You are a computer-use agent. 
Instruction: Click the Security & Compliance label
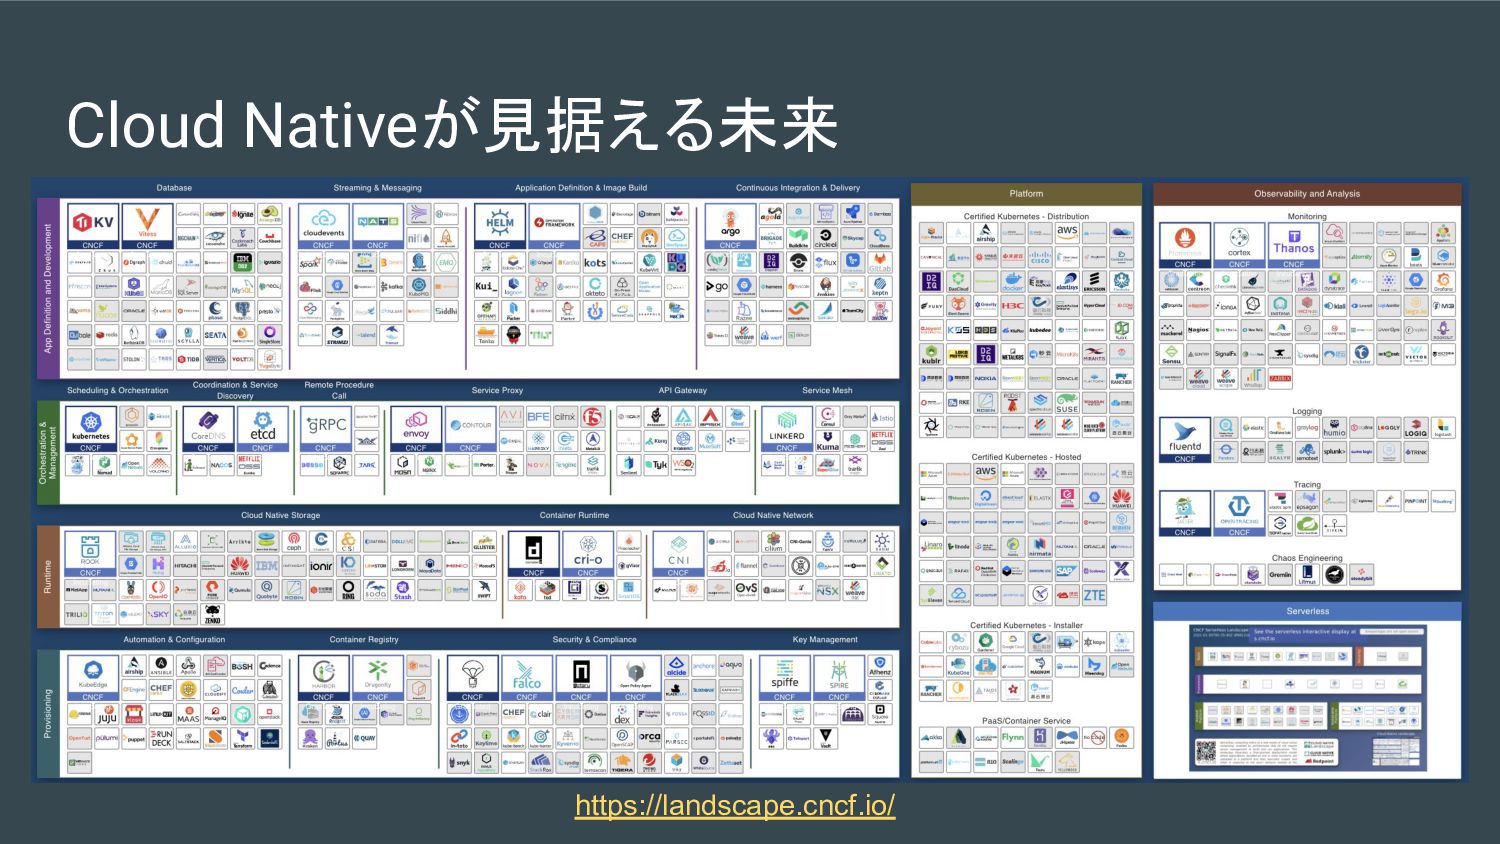[x=594, y=640]
